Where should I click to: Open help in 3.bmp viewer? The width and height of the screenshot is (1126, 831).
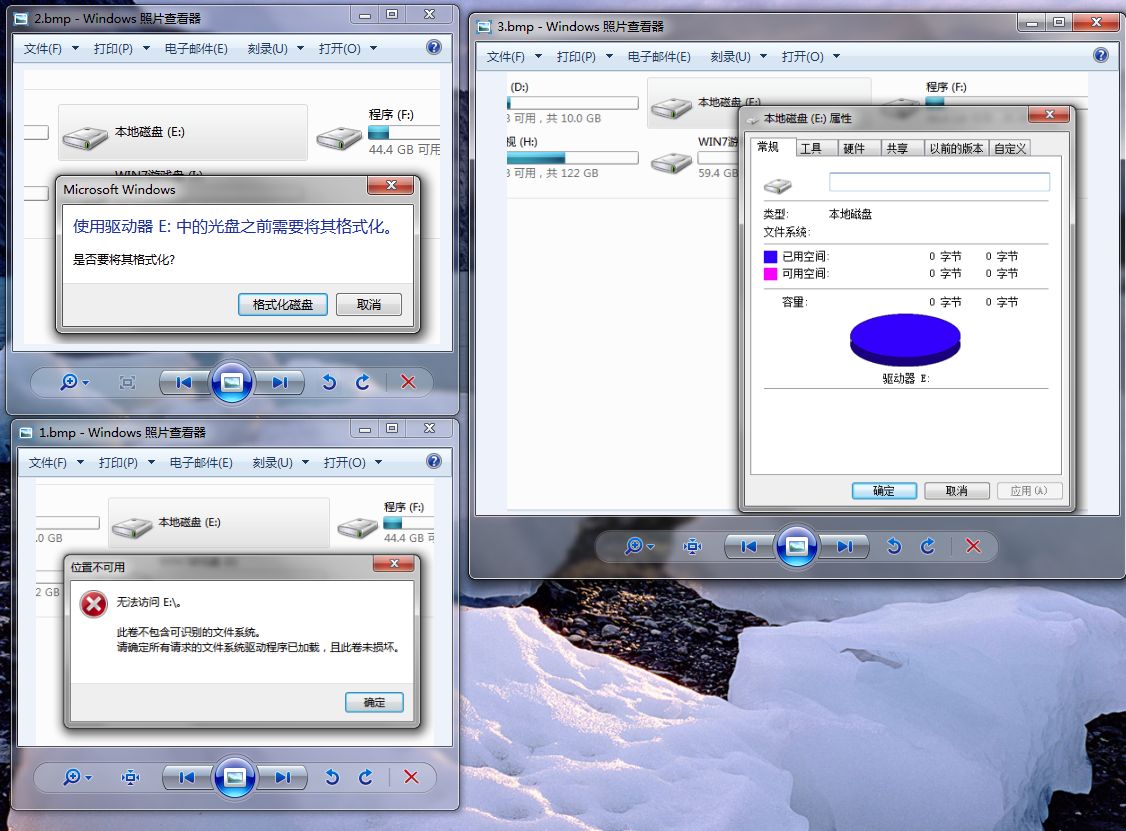coord(1100,55)
